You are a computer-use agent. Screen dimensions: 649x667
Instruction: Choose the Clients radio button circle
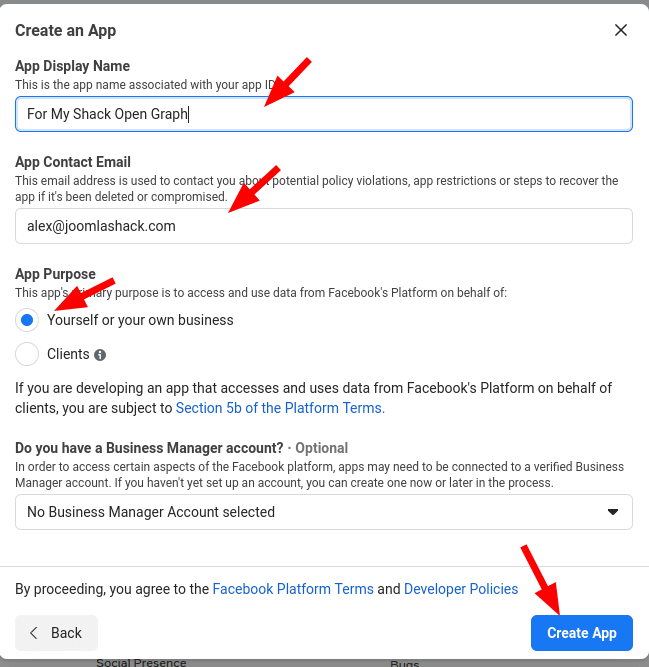27,354
